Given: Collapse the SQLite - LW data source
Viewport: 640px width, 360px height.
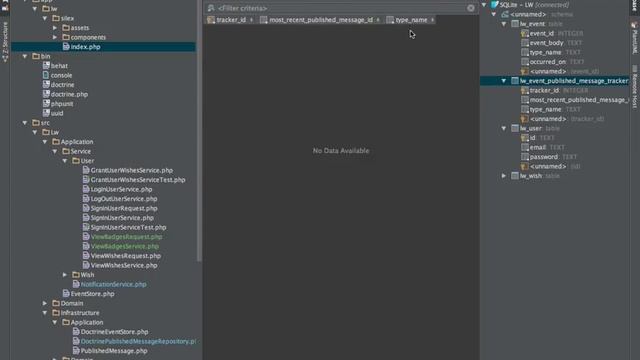Looking at the screenshot, I should (484, 5).
